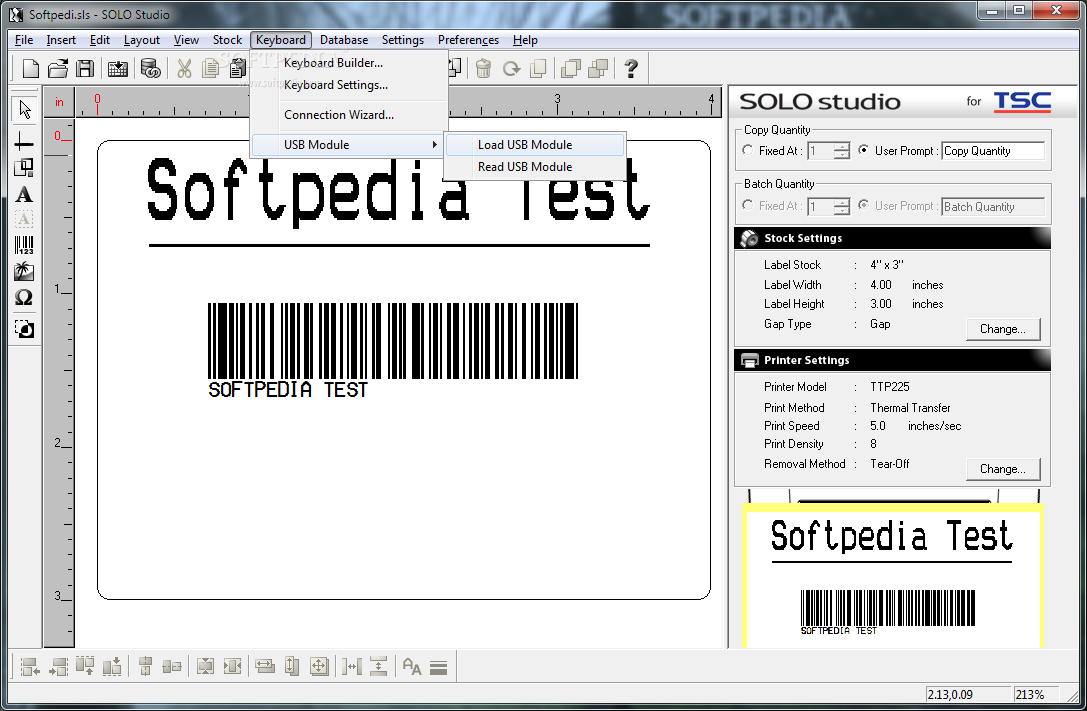This screenshot has width=1087, height=711.
Task: Open the Layout menu
Action: (141, 40)
